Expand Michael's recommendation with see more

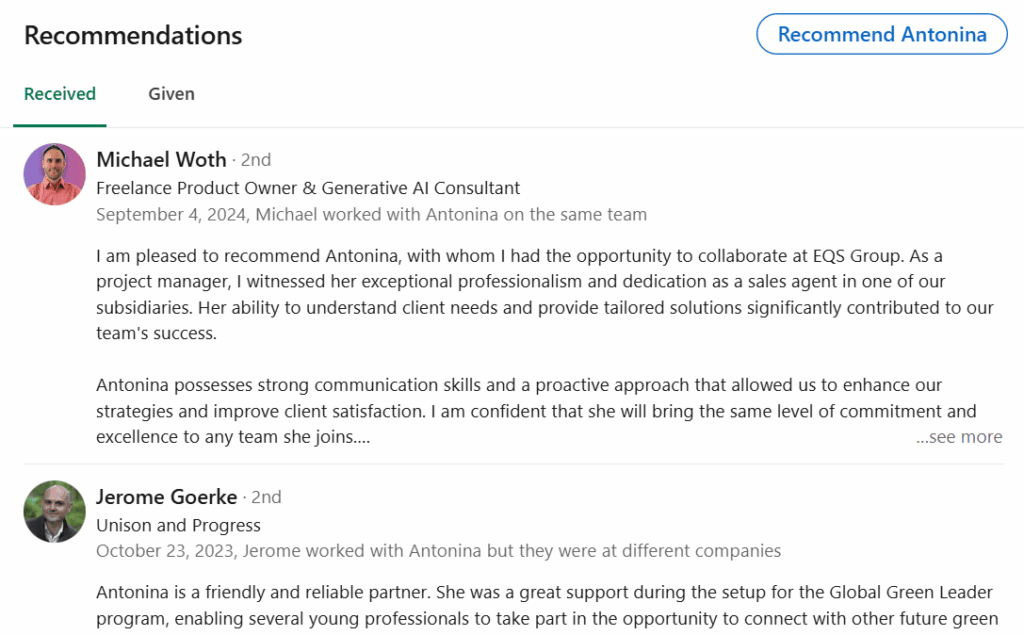959,437
